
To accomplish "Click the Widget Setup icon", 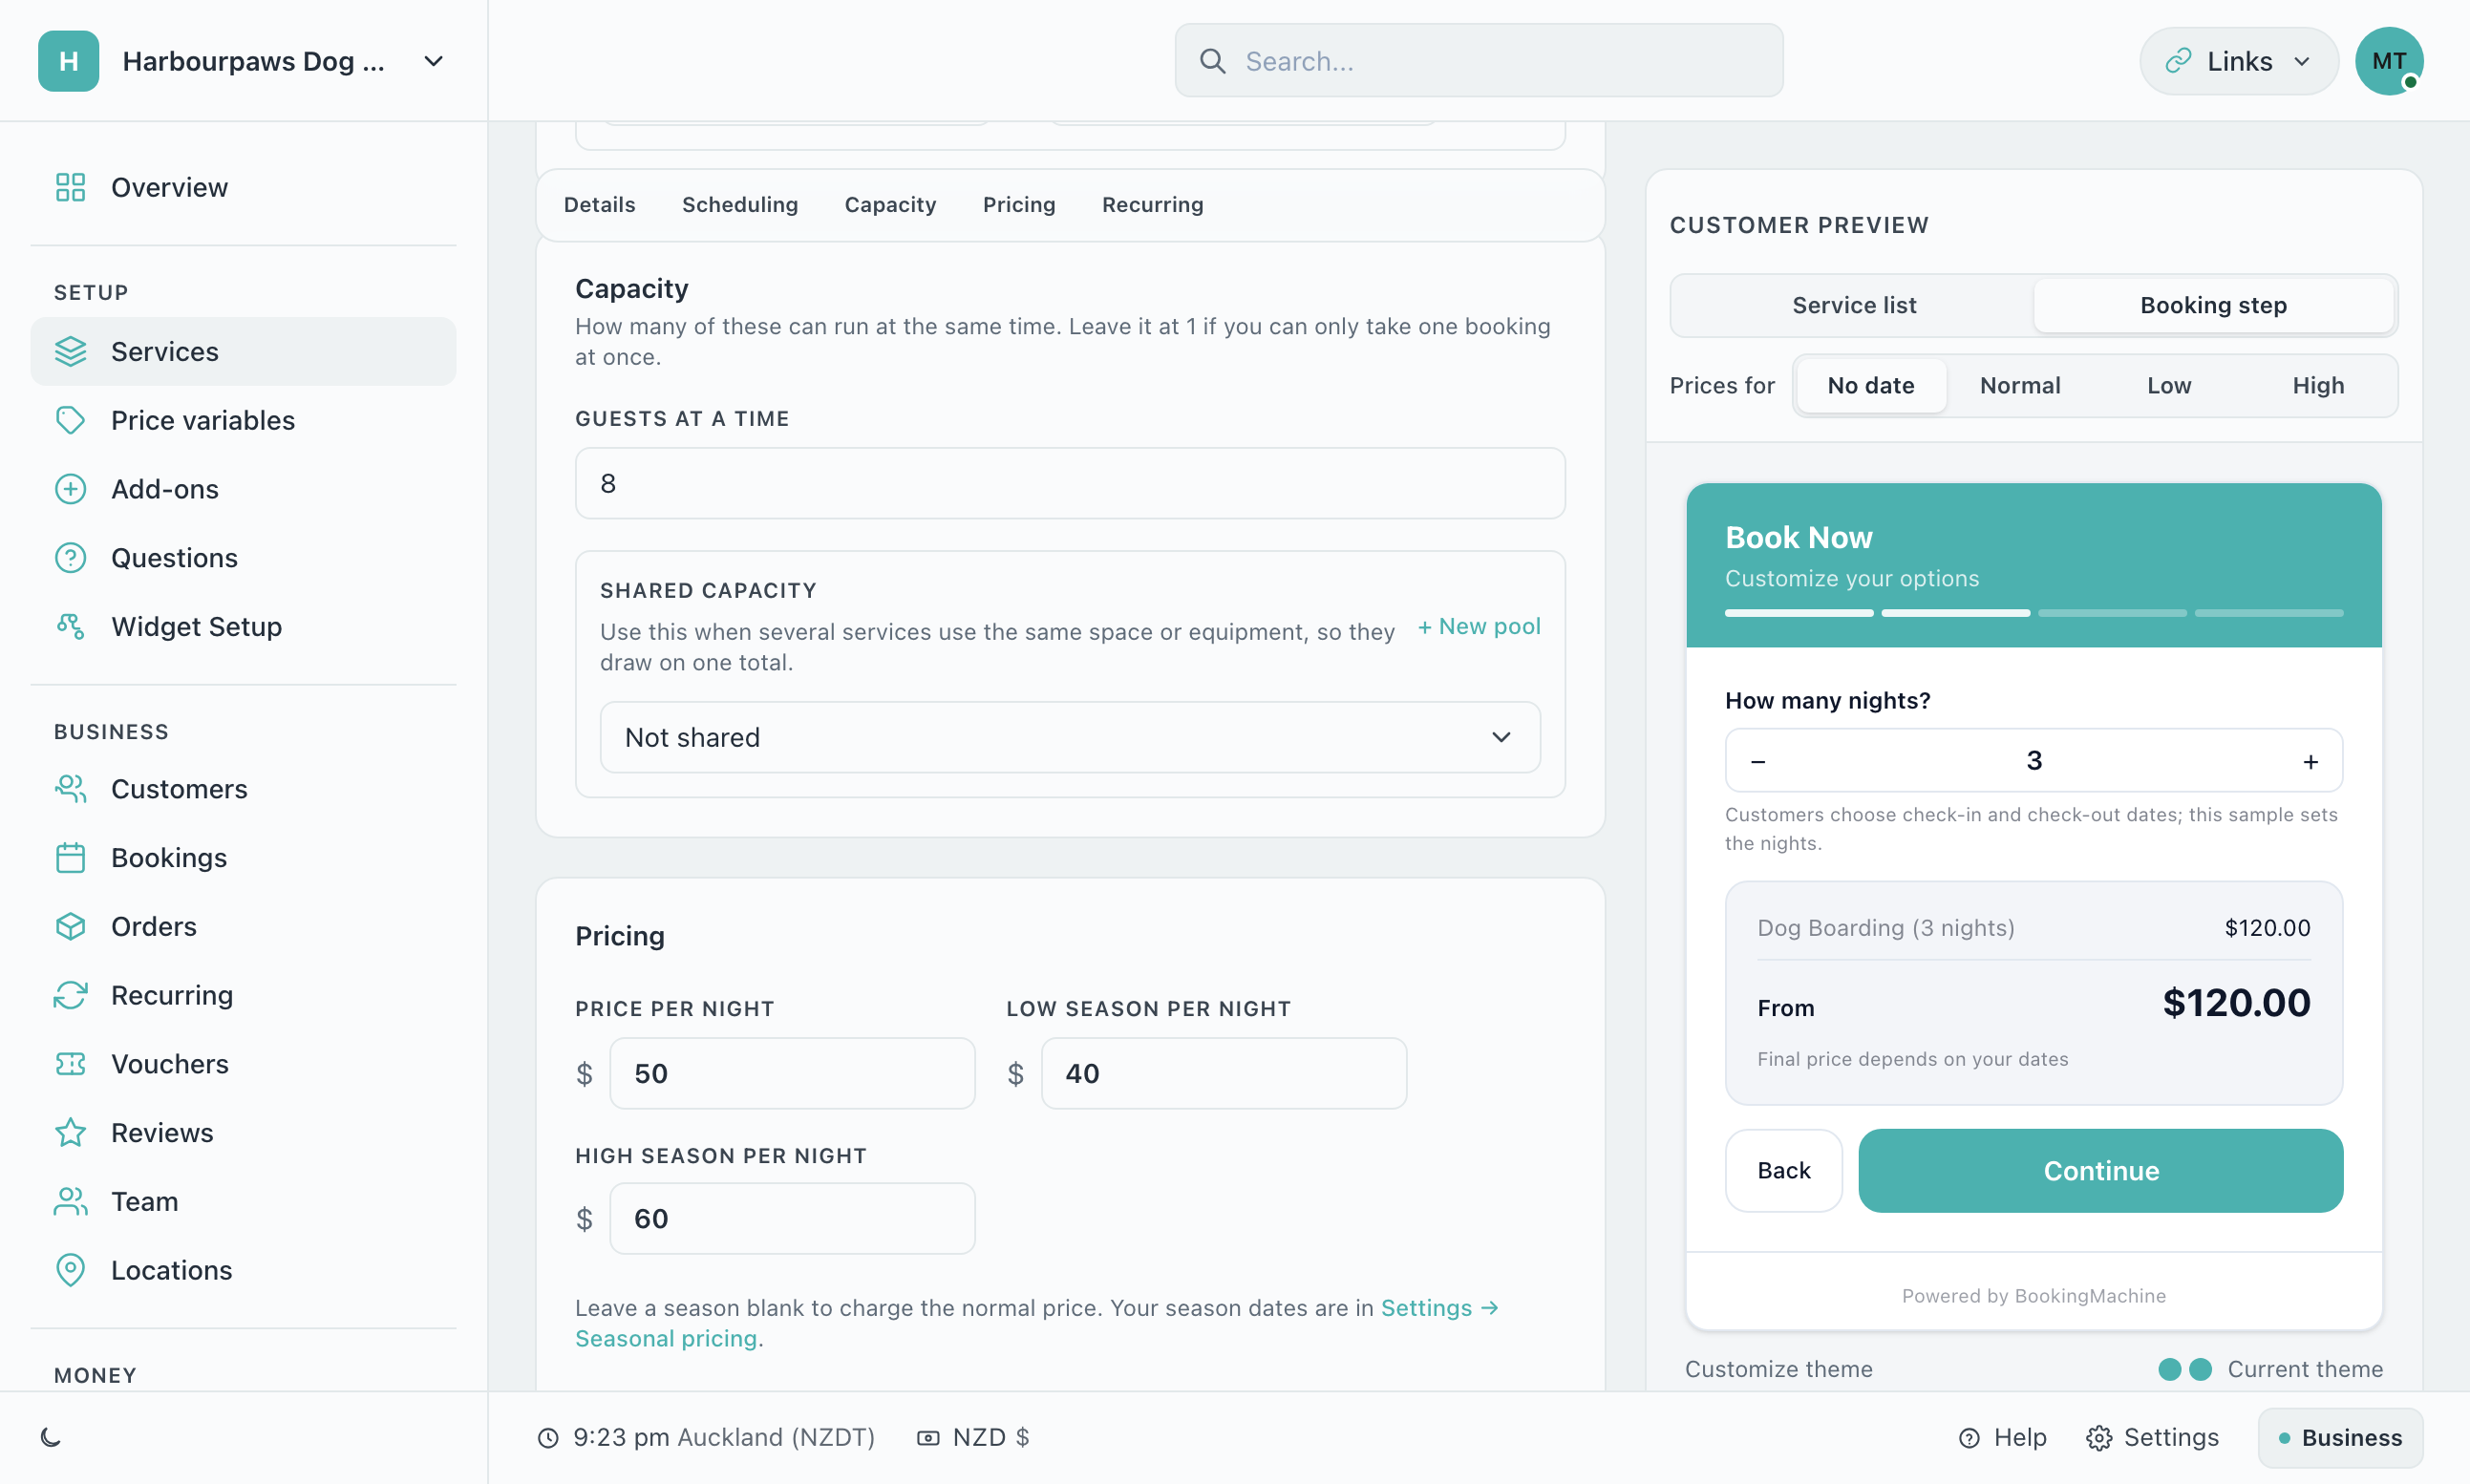I will pyautogui.click(x=70, y=627).
